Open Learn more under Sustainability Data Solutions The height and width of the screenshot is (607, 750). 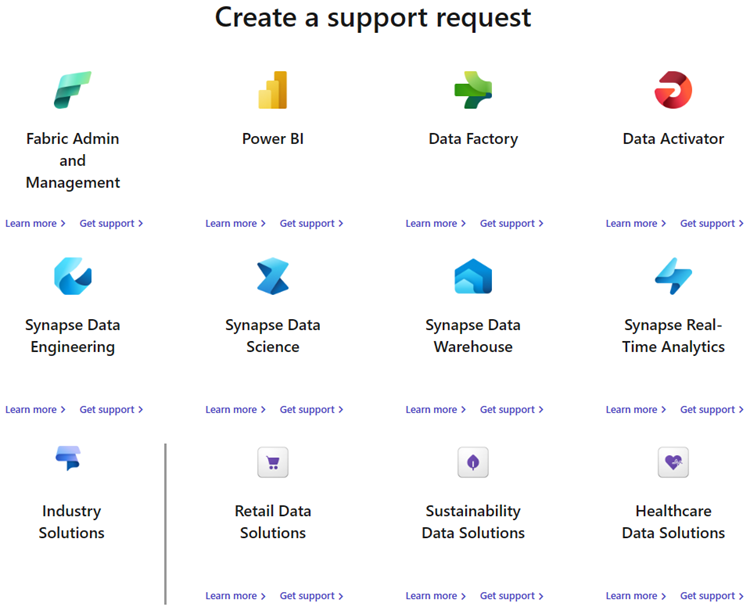tap(435, 596)
